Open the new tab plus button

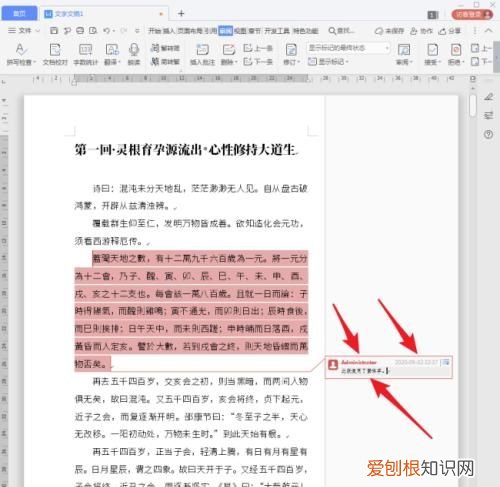[181, 13]
